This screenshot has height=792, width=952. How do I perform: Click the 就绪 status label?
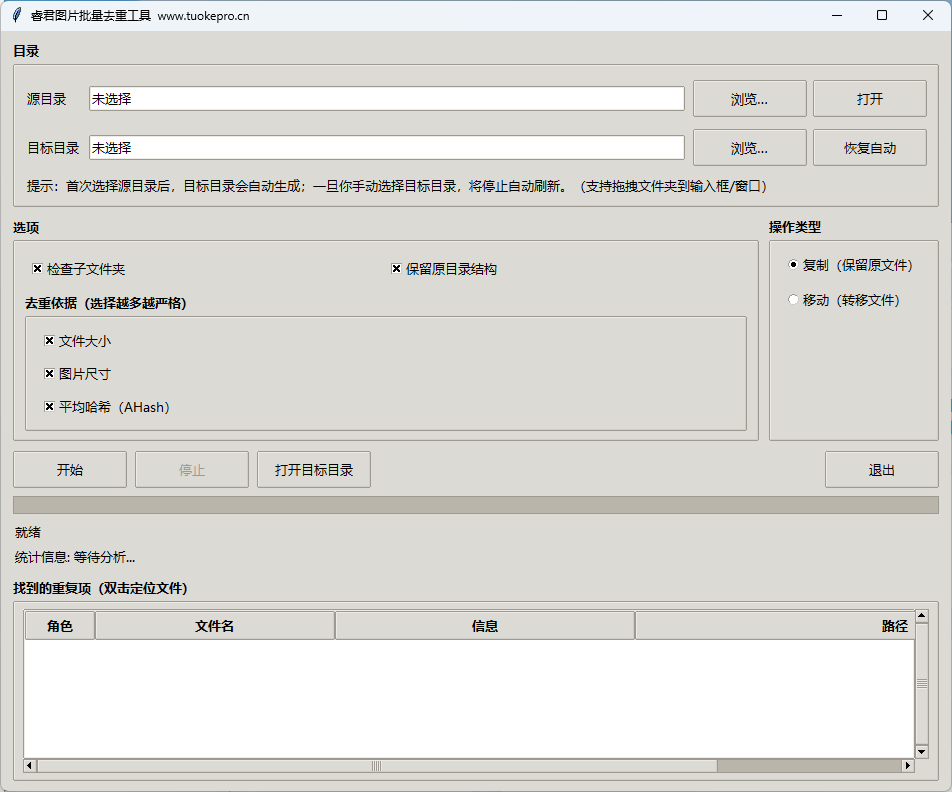click(x=27, y=532)
